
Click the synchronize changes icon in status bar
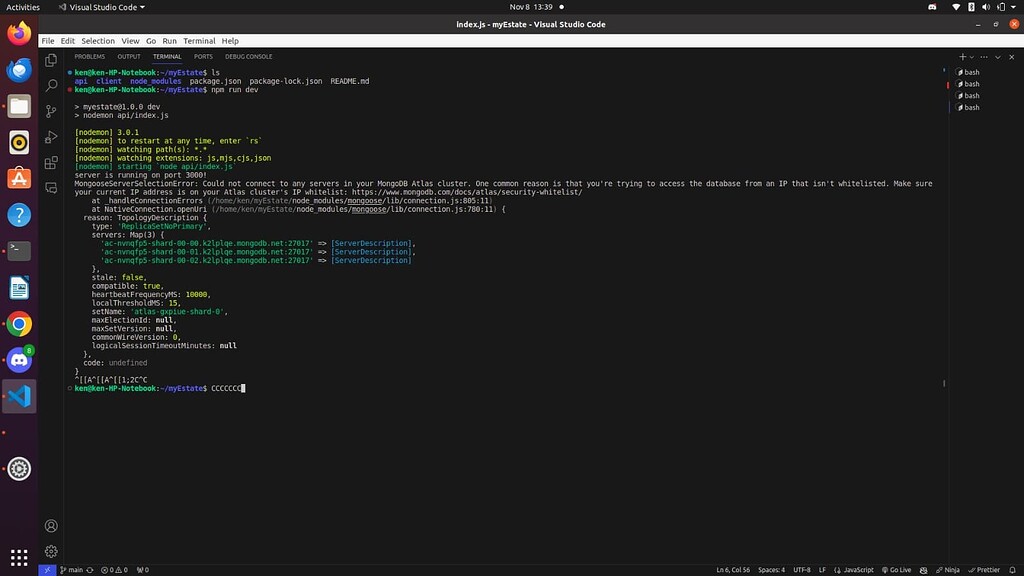[90, 570]
